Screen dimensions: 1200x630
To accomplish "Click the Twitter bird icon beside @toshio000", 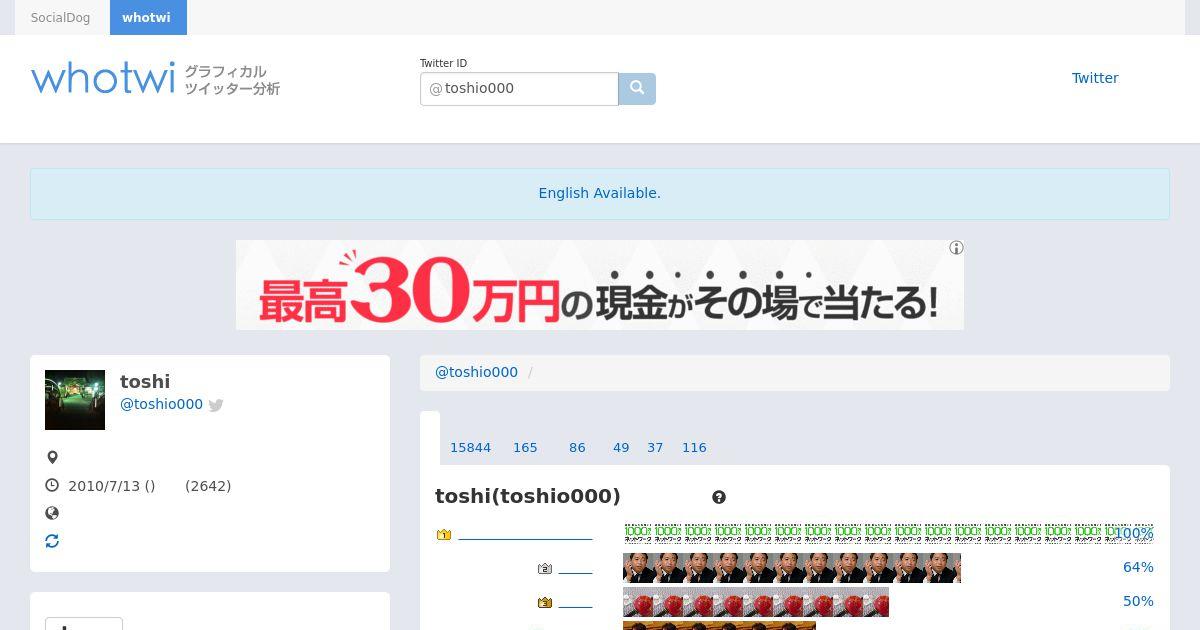I will coord(216,405).
